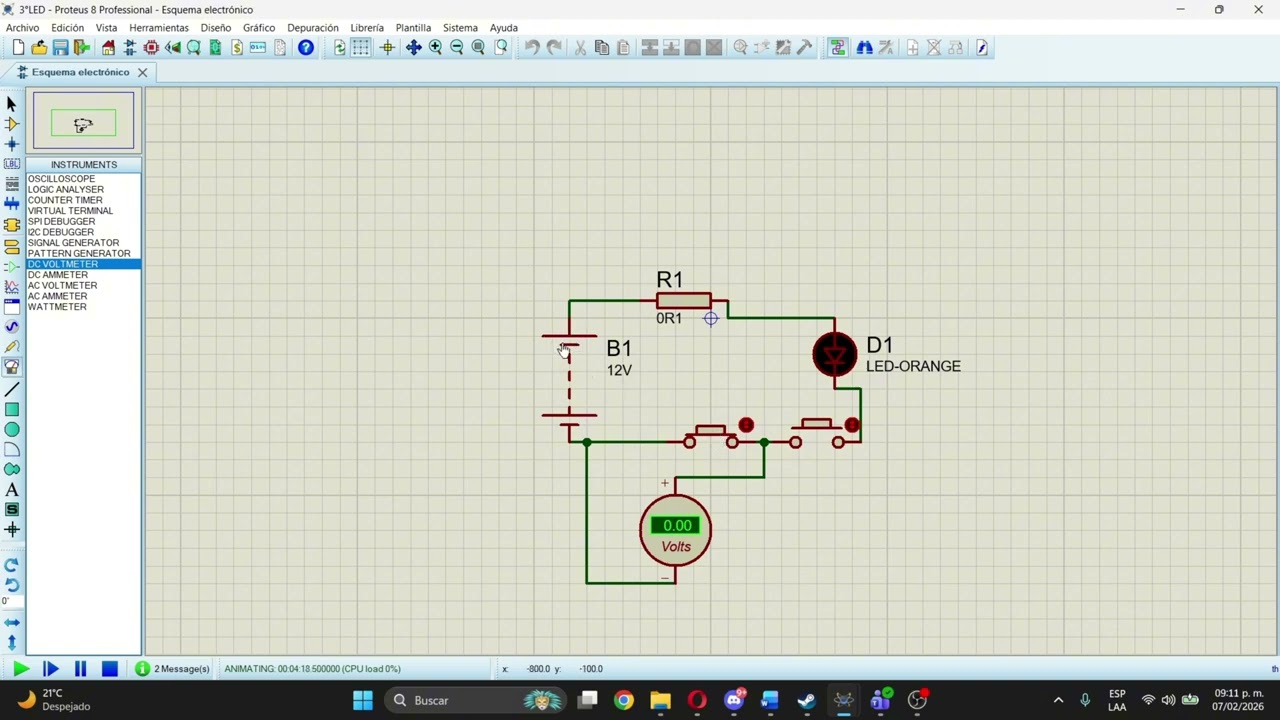1280x720 pixels.
Task: Save the project with the floppy disk icon
Action: 60,48
